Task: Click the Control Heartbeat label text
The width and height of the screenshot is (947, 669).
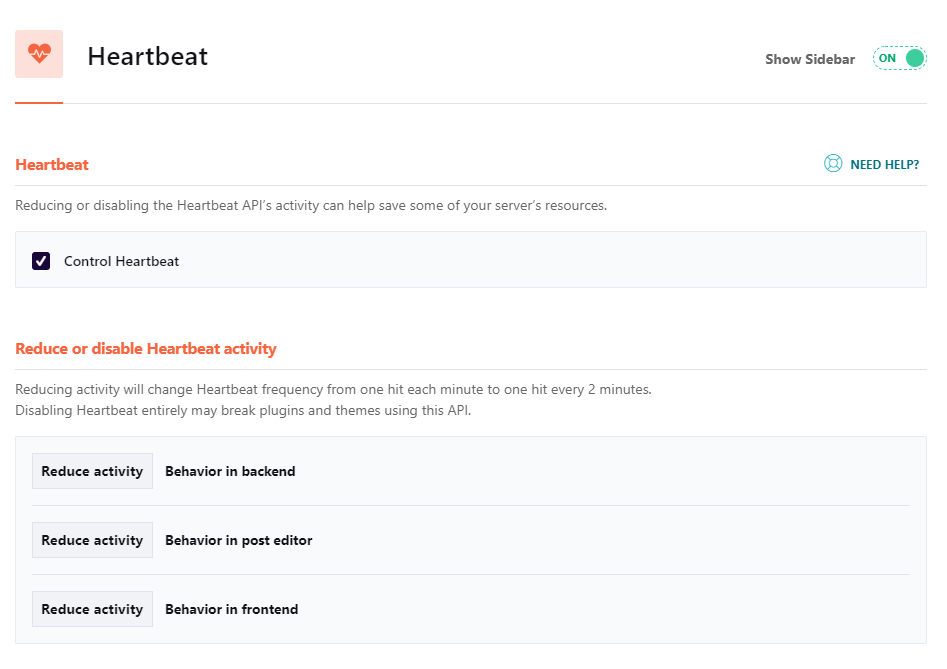Action: tap(120, 261)
